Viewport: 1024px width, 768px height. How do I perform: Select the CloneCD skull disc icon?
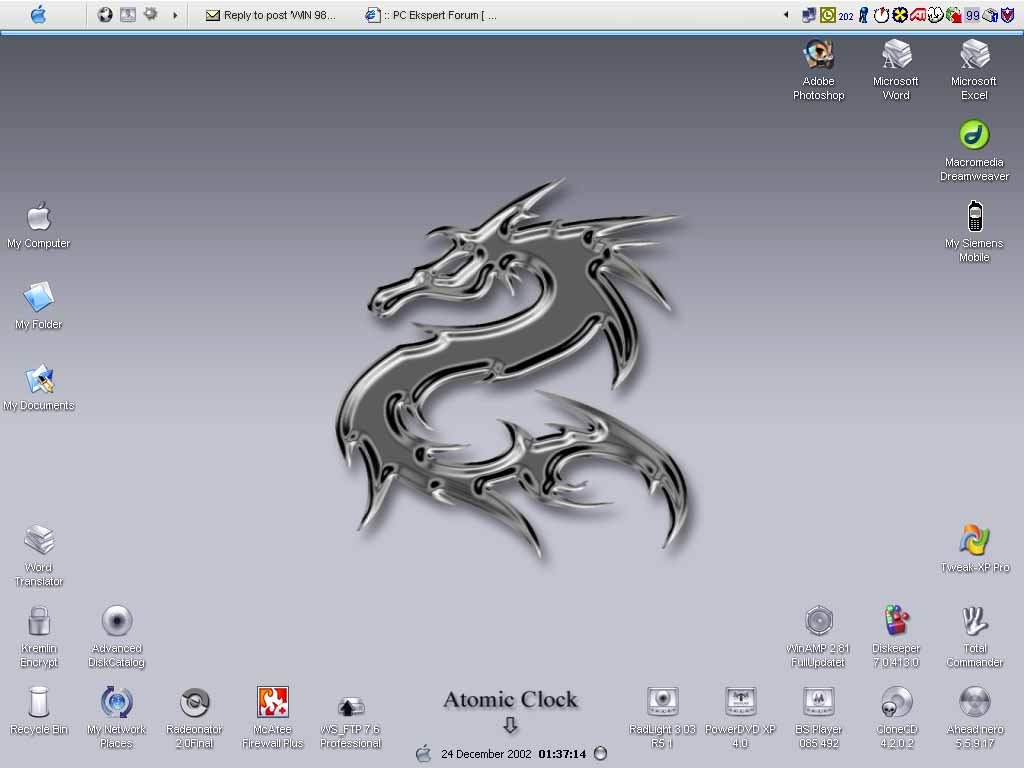point(896,702)
